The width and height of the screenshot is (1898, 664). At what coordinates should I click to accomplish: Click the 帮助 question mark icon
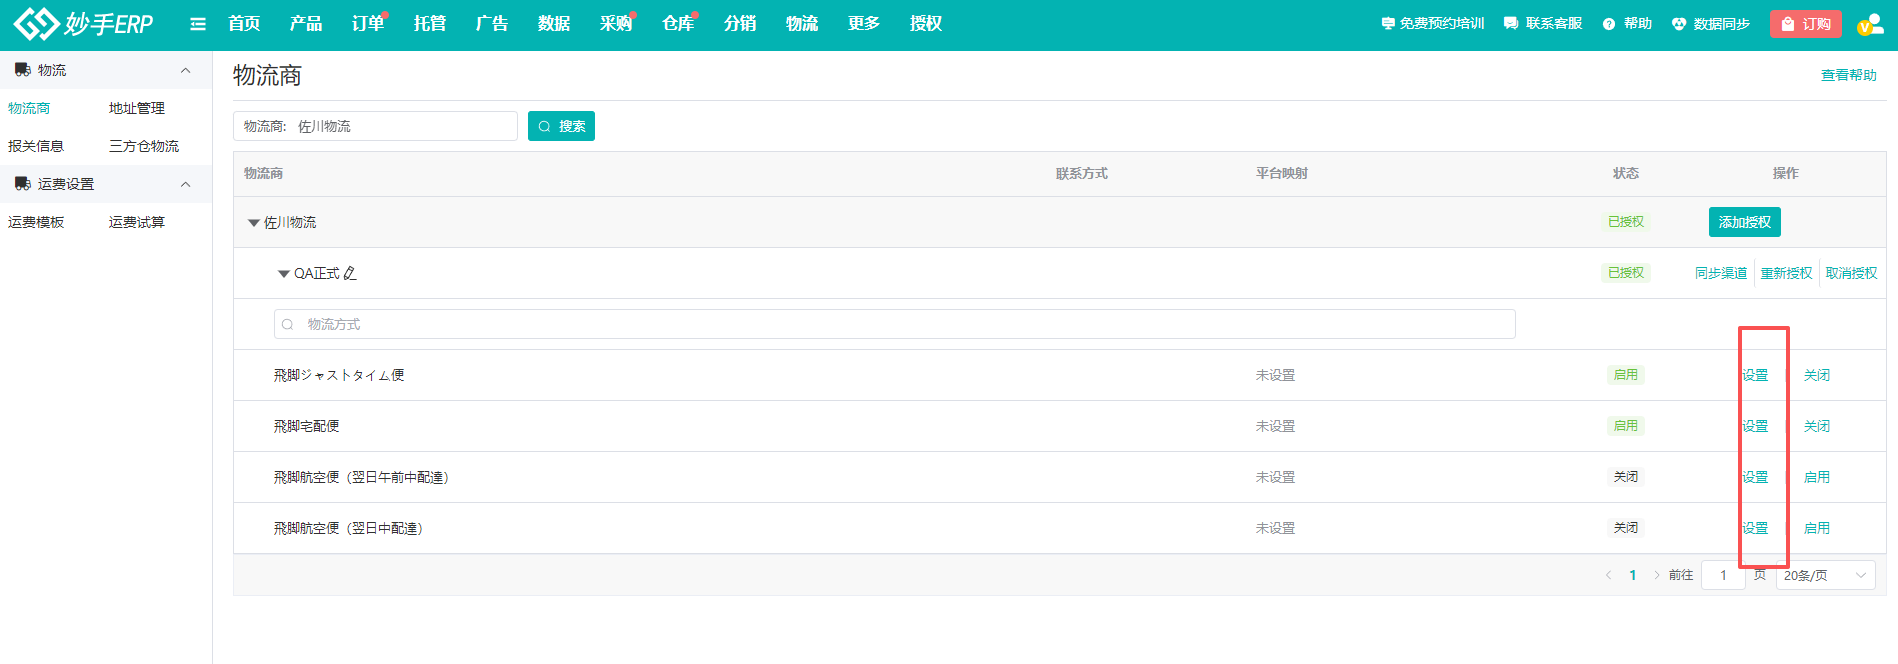(x=1609, y=24)
